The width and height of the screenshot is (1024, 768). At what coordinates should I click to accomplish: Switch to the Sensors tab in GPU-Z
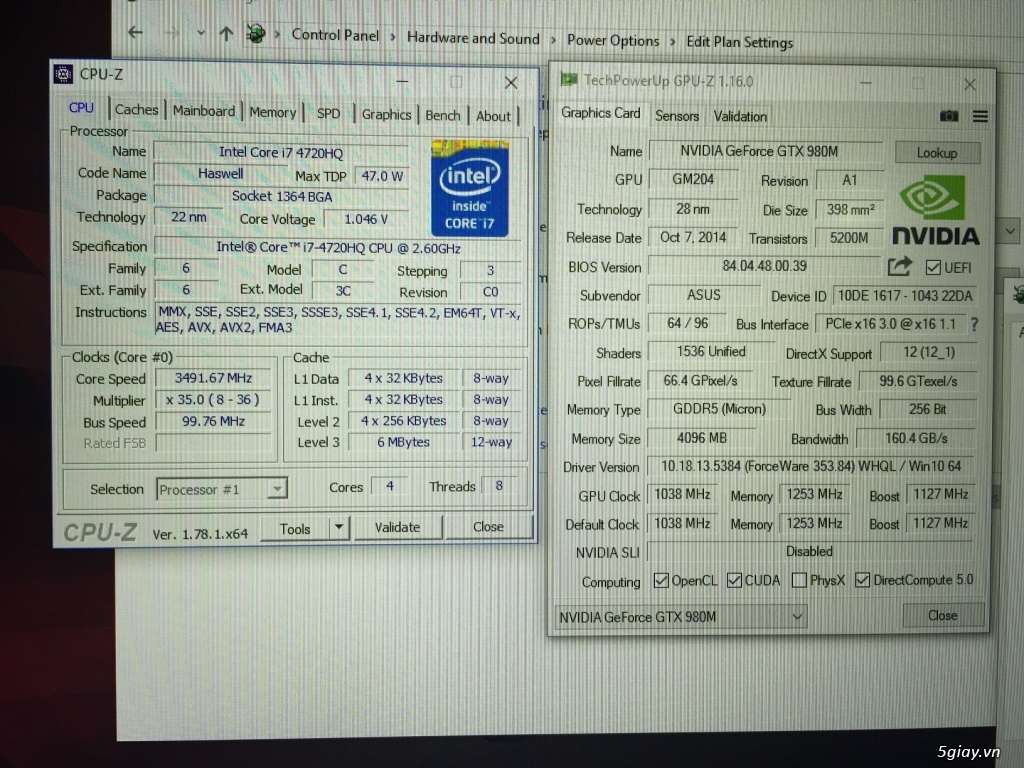click(x=676, y=116)
